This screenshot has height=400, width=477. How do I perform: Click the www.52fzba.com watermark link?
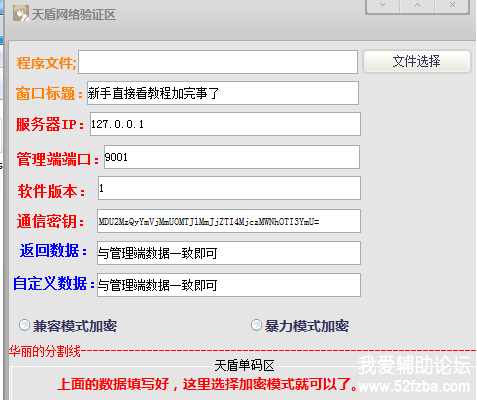click(414, 386)
